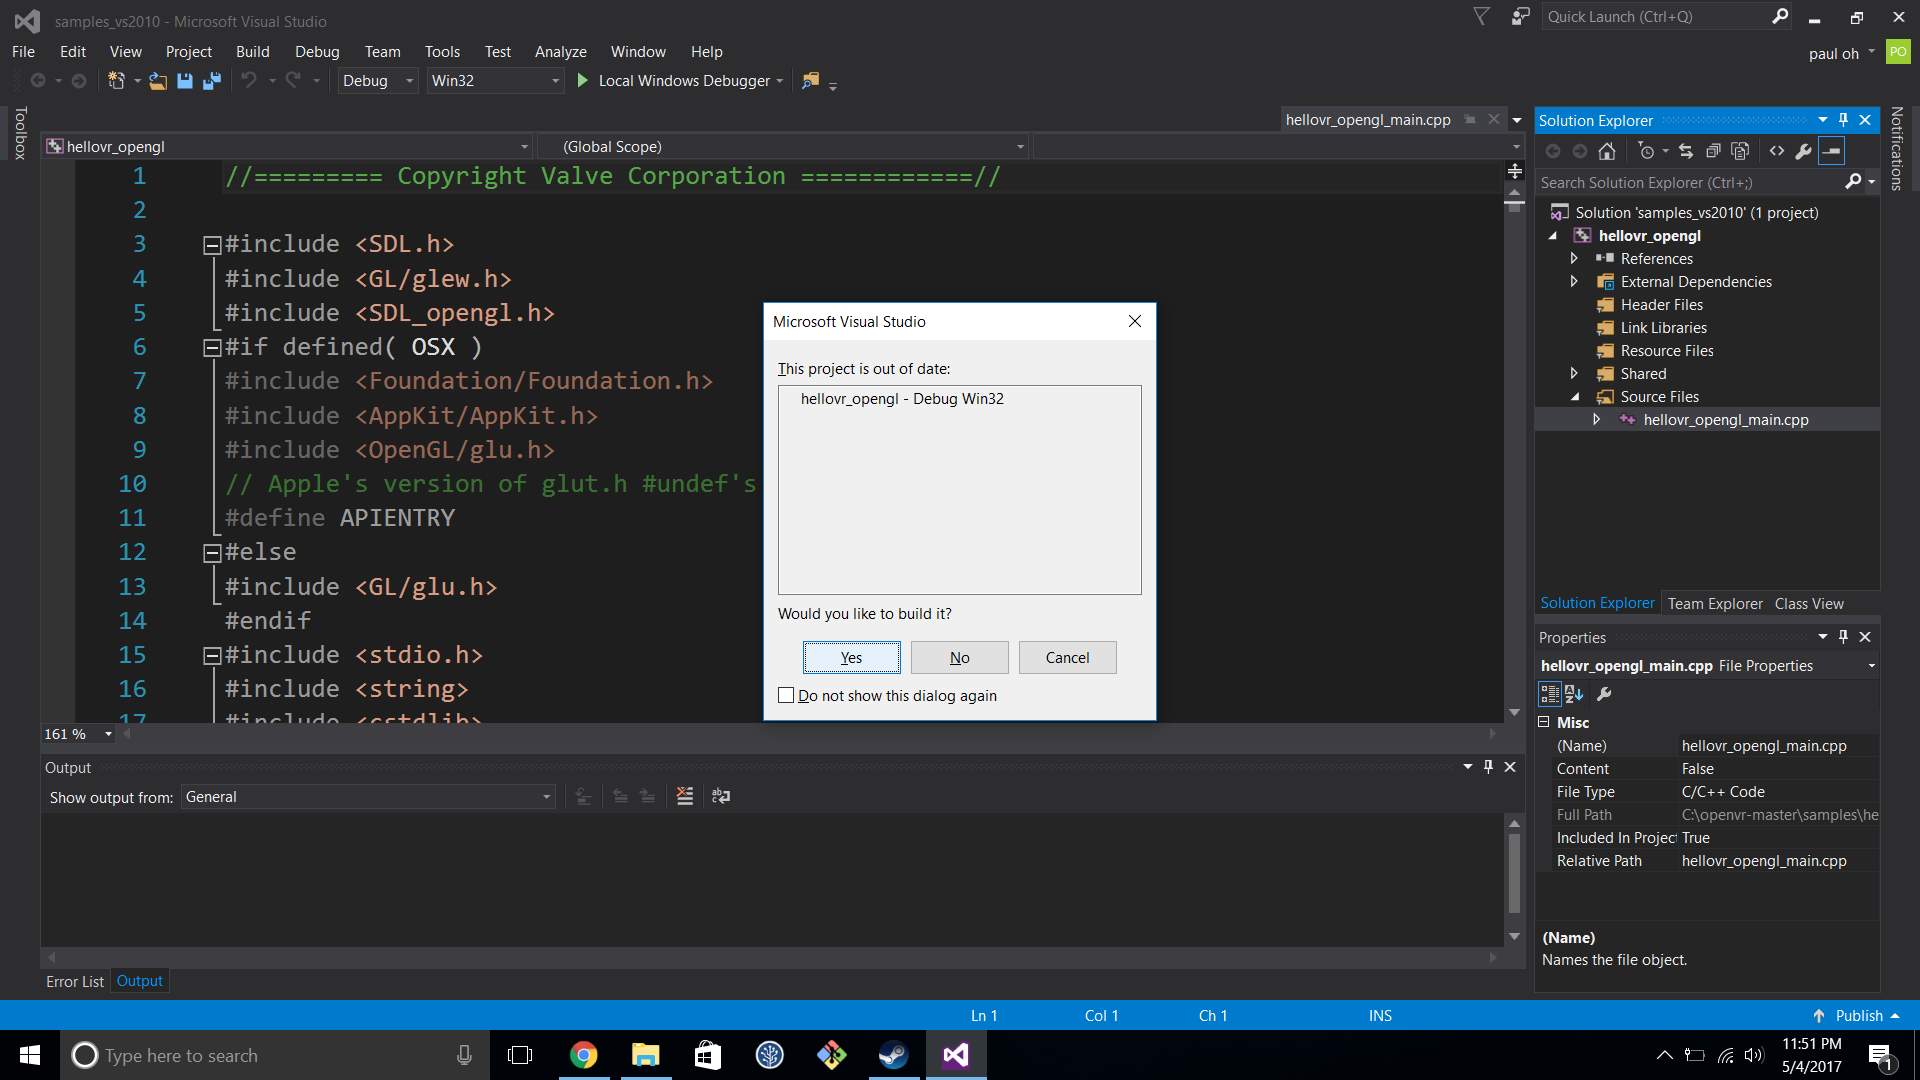Open the Notifications side tab
Image resolution: width=1920 pixels, height=1080 pixels.
(x=1896, y=148)
